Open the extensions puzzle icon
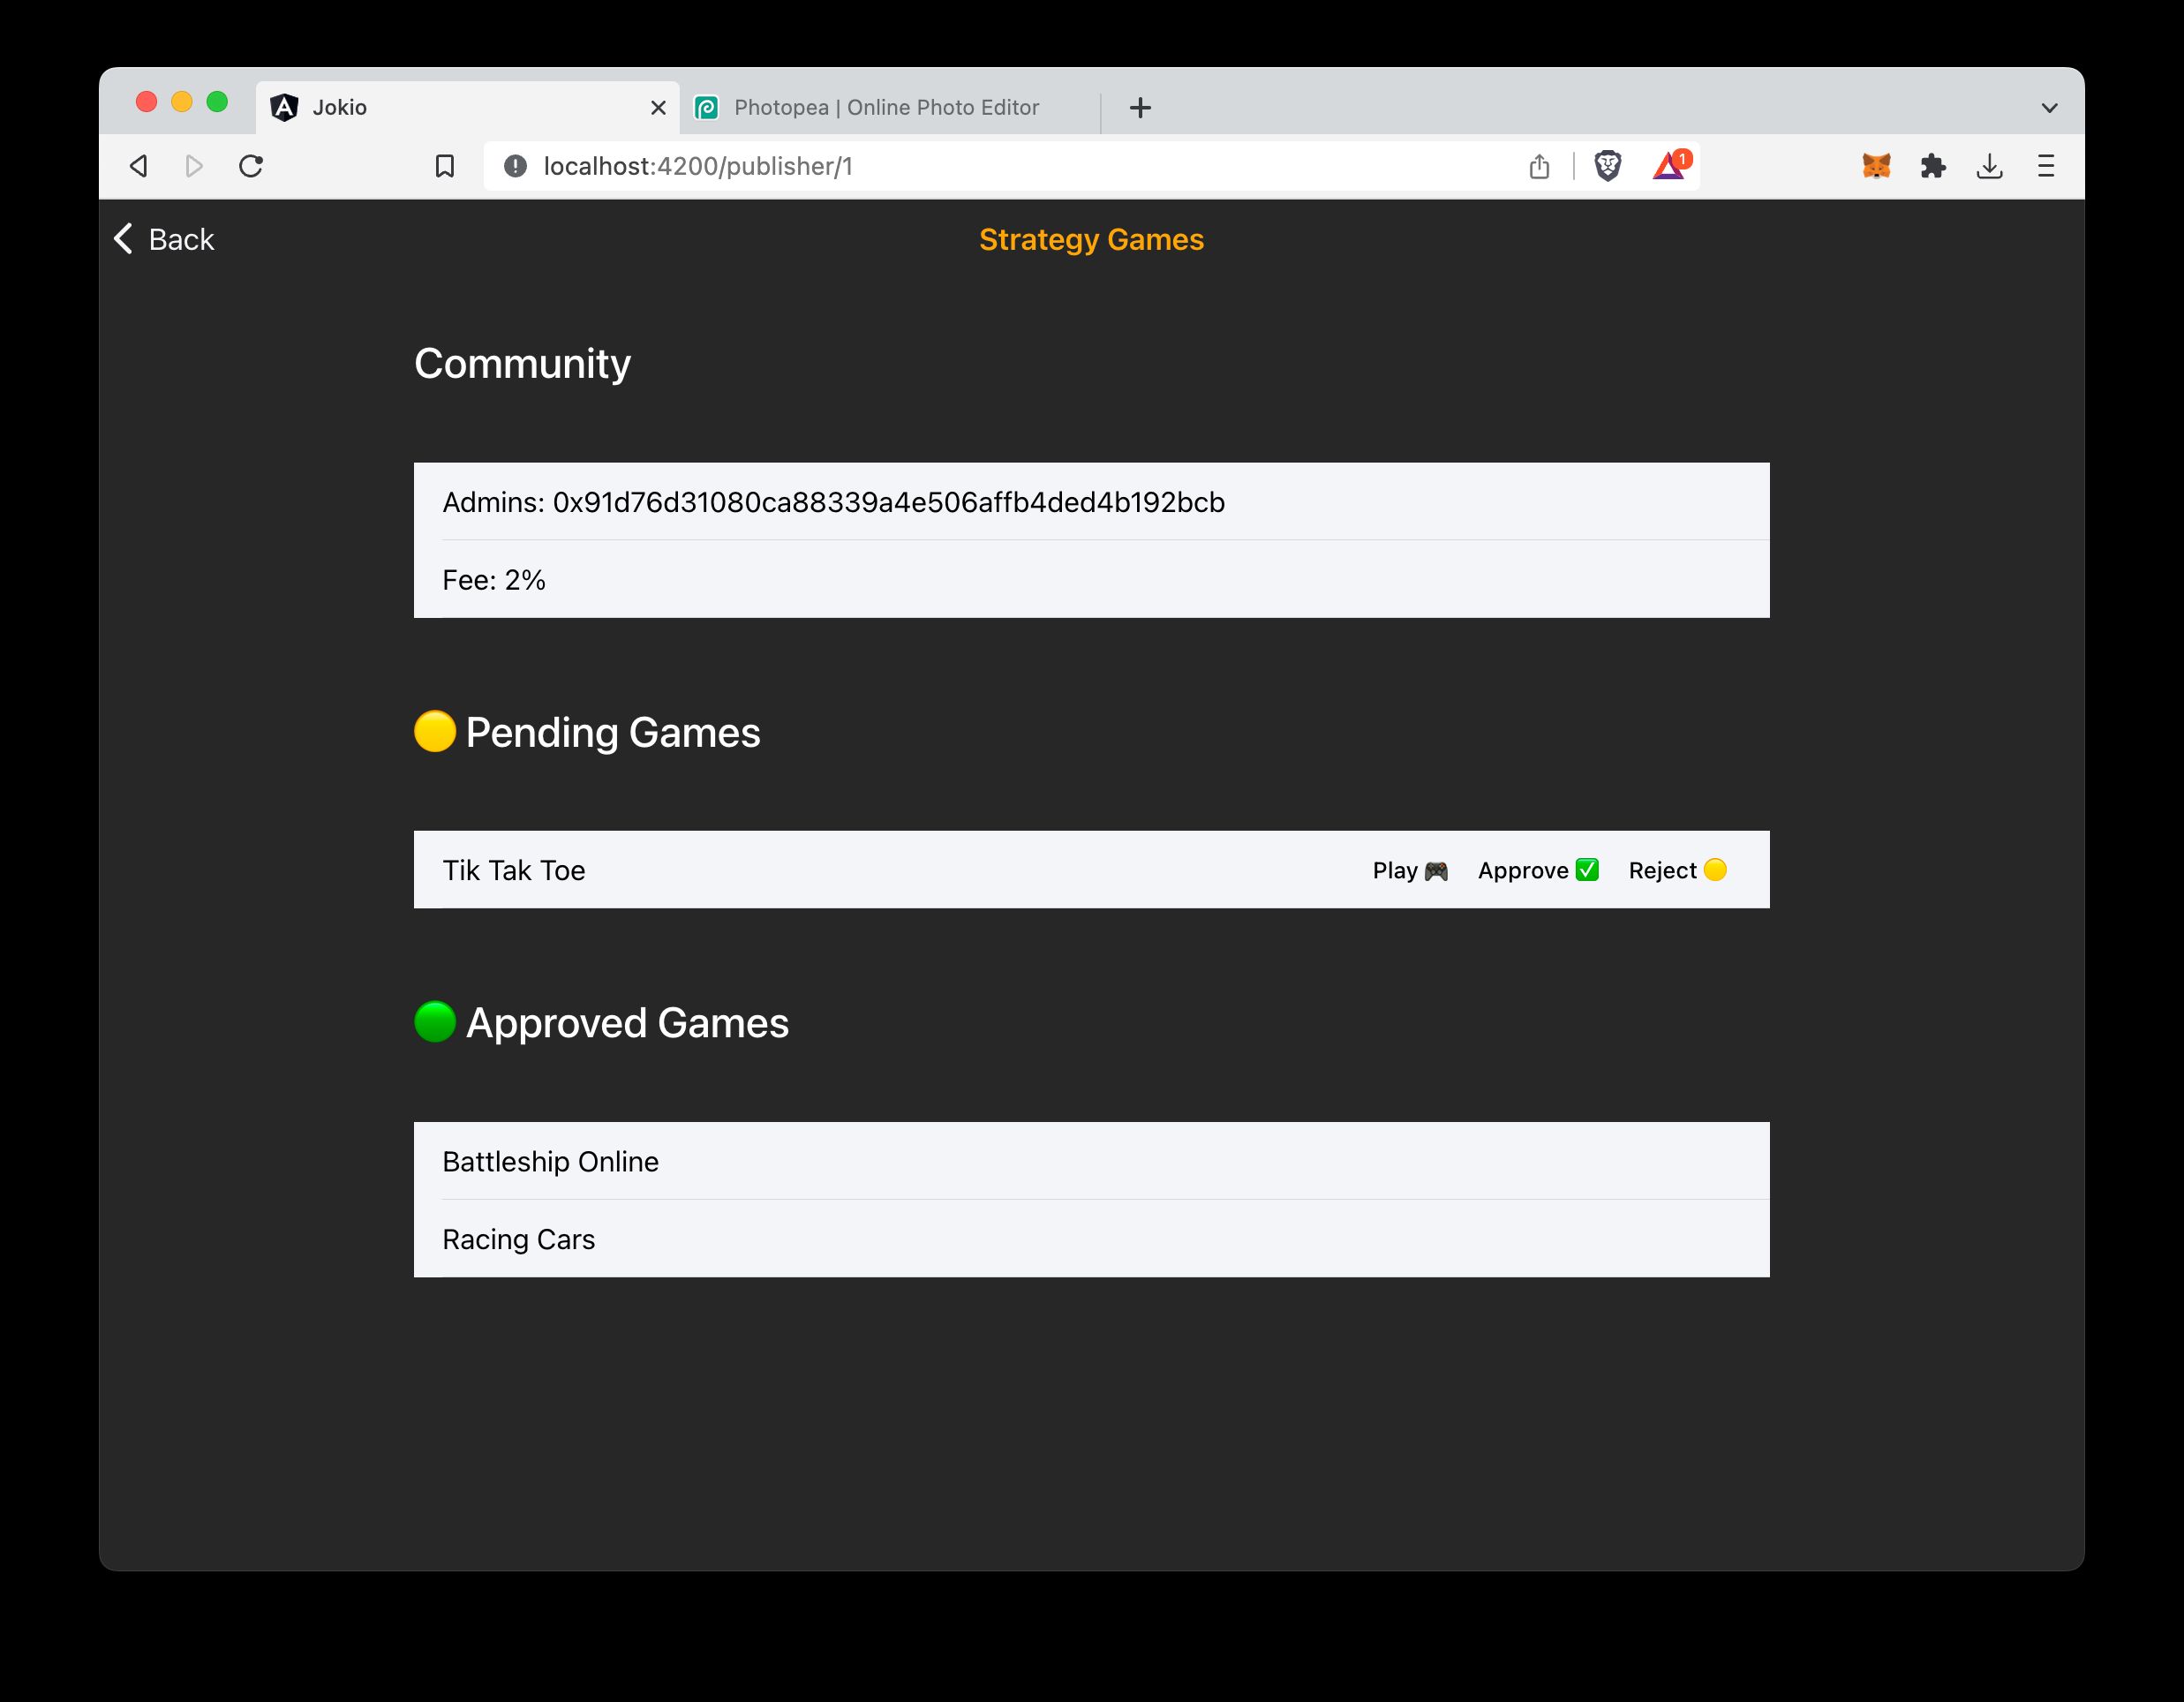2184x1702 pixels. click(x=1933, y=166)
